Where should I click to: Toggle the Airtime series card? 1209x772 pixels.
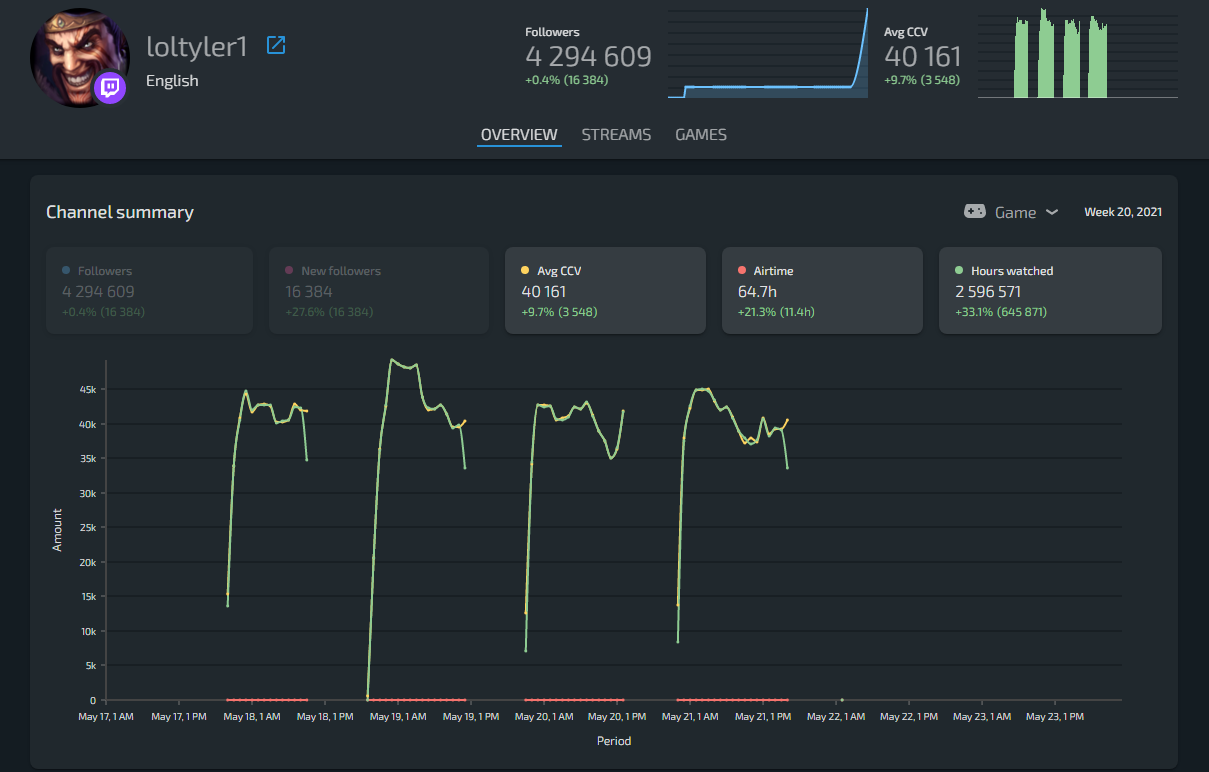[x=821, y=291]
